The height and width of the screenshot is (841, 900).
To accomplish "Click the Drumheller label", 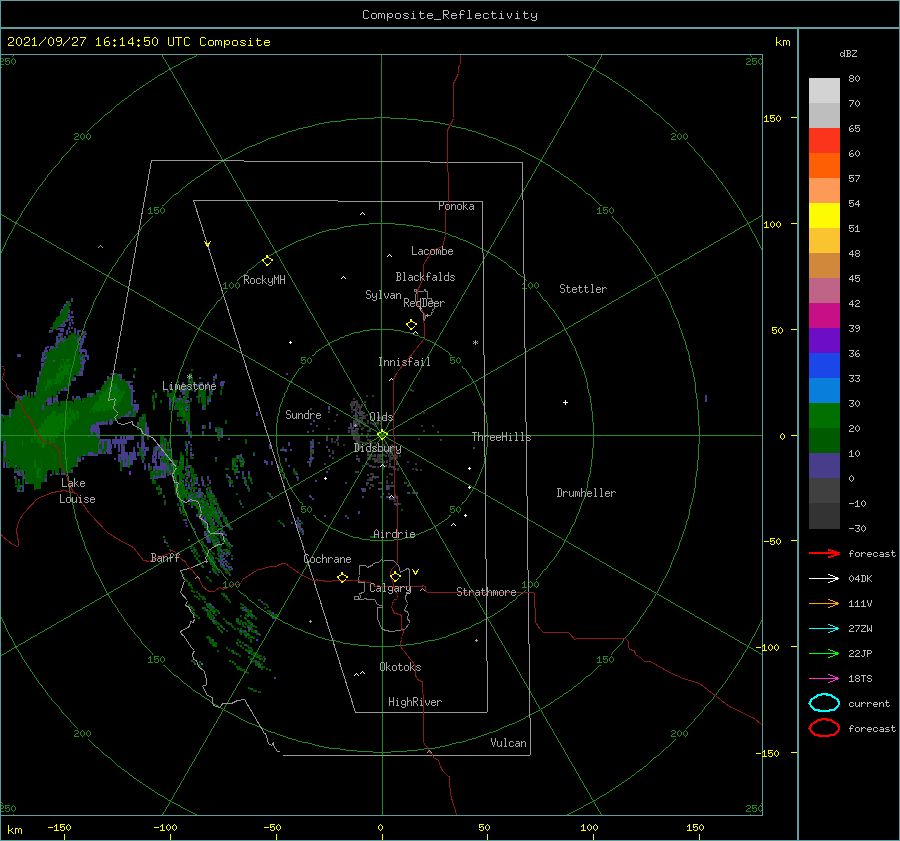I will click(586, 493).
